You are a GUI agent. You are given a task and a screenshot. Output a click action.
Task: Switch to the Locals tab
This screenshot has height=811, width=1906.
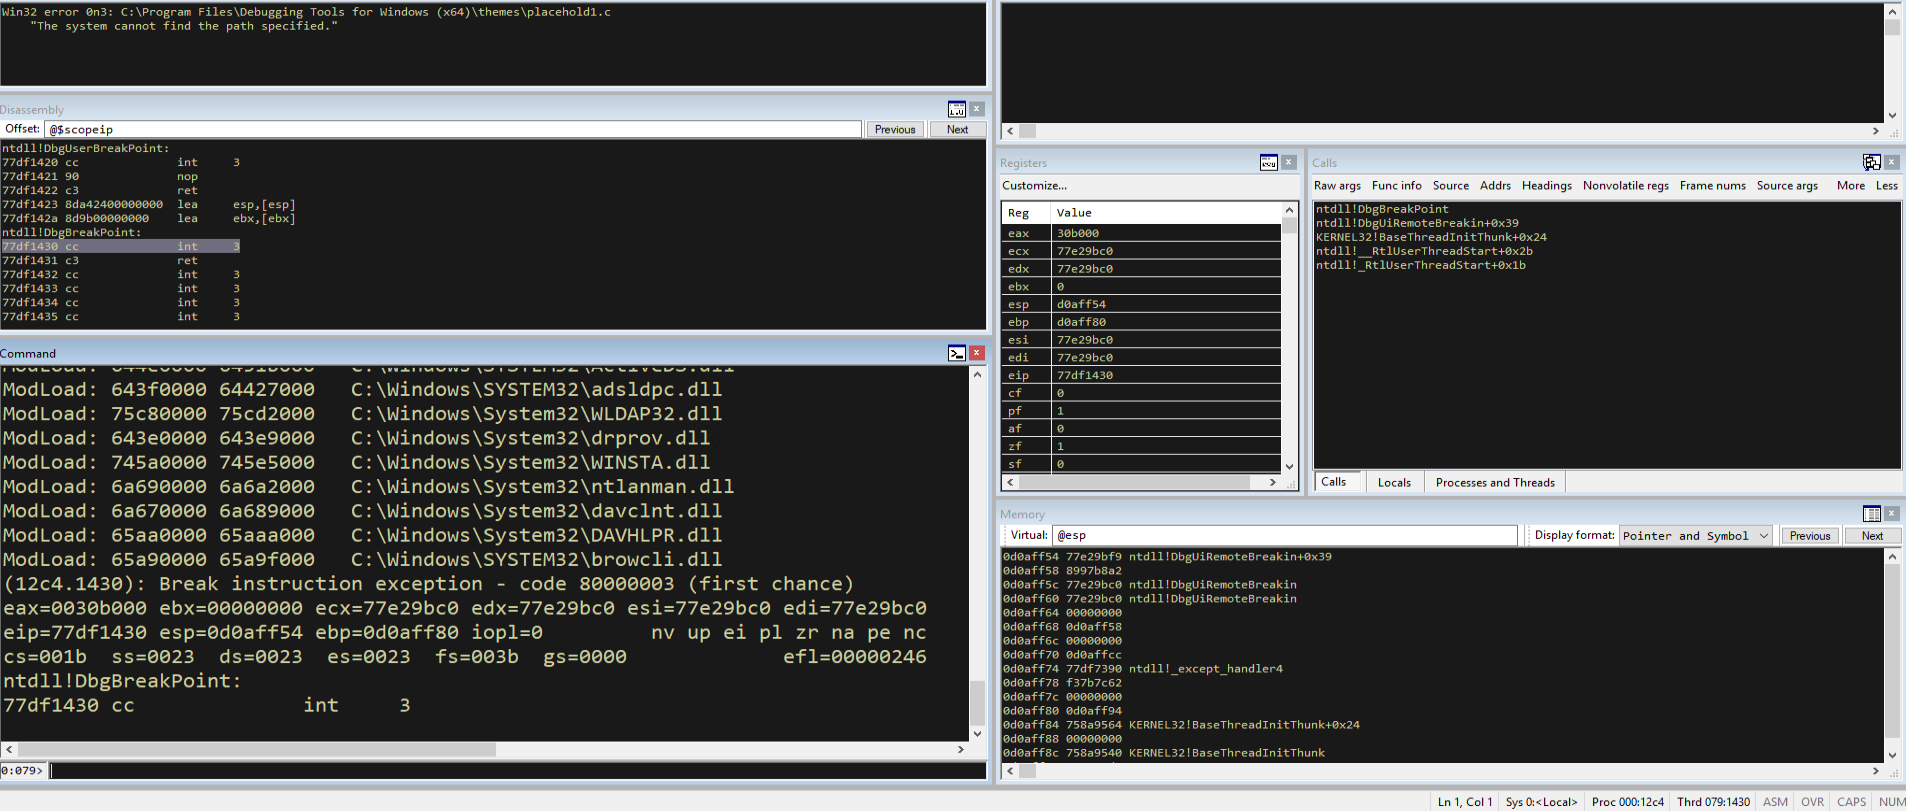coord(1394,482)
